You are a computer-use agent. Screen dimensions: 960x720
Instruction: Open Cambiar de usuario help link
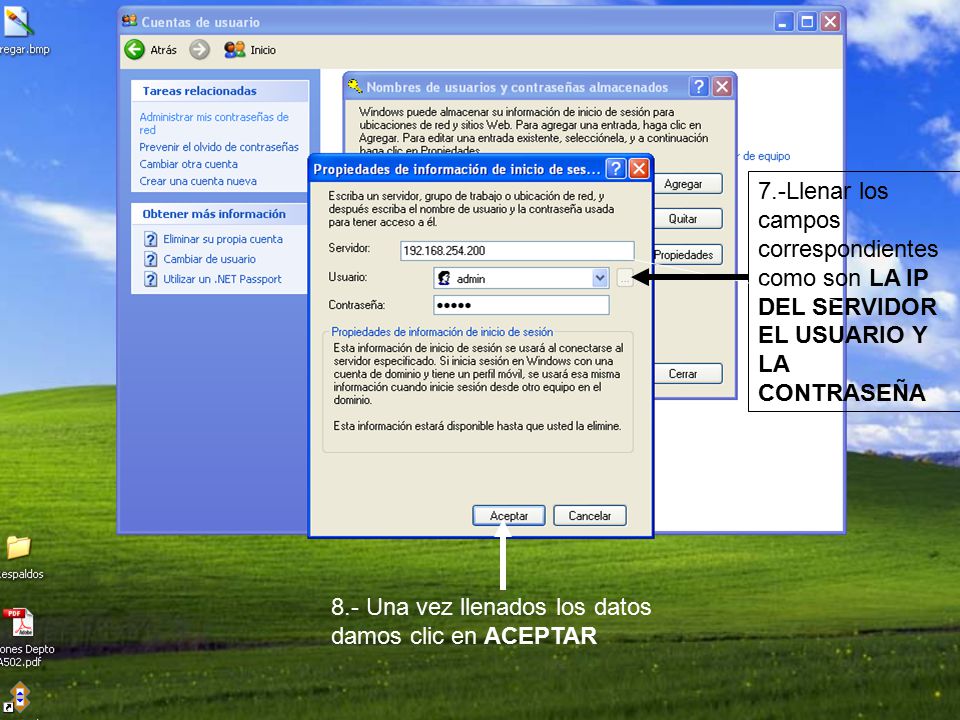(x=209, y=259)
